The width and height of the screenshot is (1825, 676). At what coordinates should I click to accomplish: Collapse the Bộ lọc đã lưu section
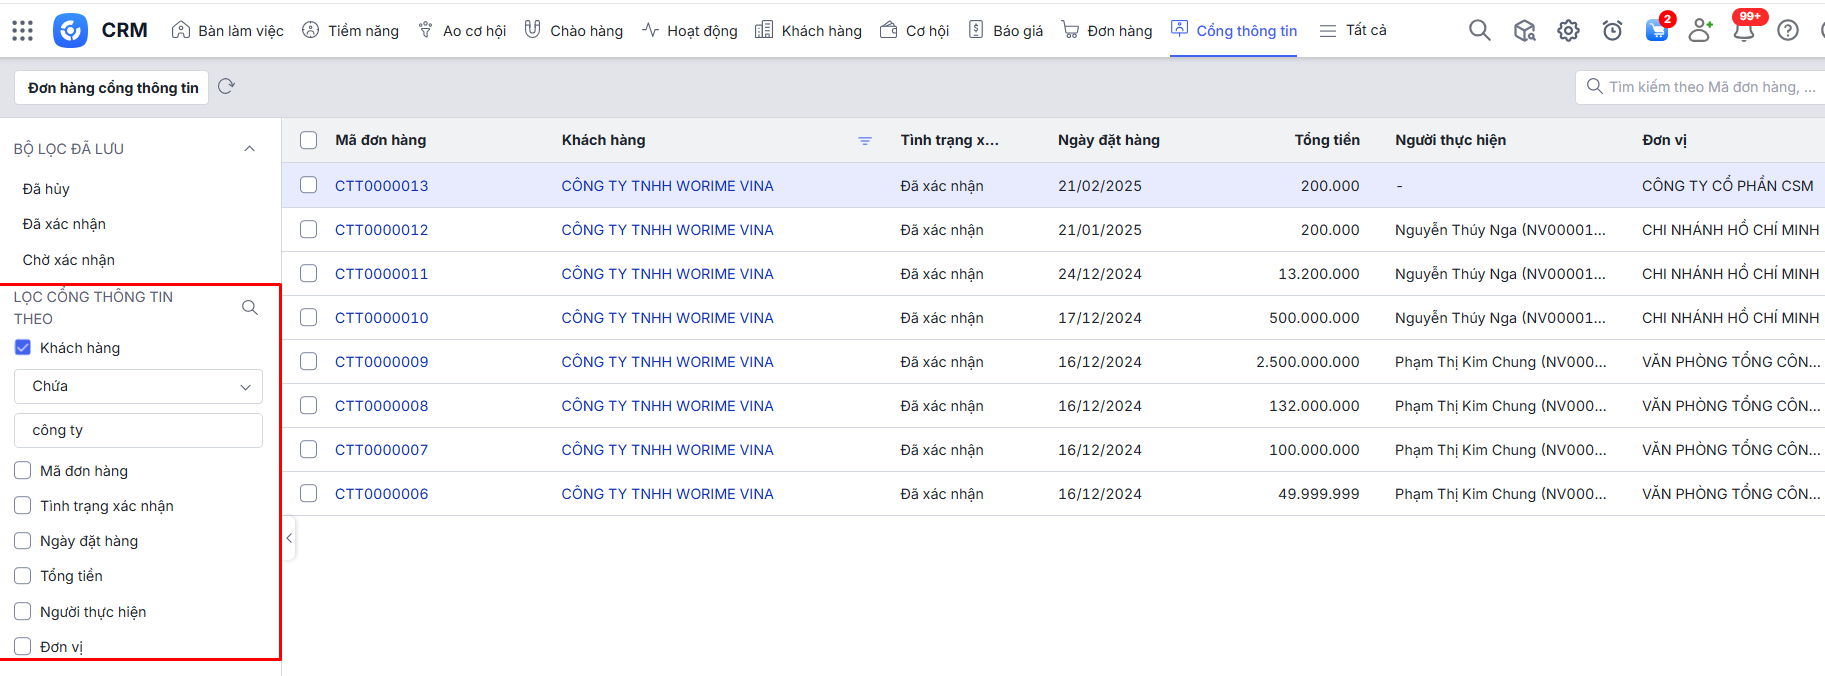[250, 149]
